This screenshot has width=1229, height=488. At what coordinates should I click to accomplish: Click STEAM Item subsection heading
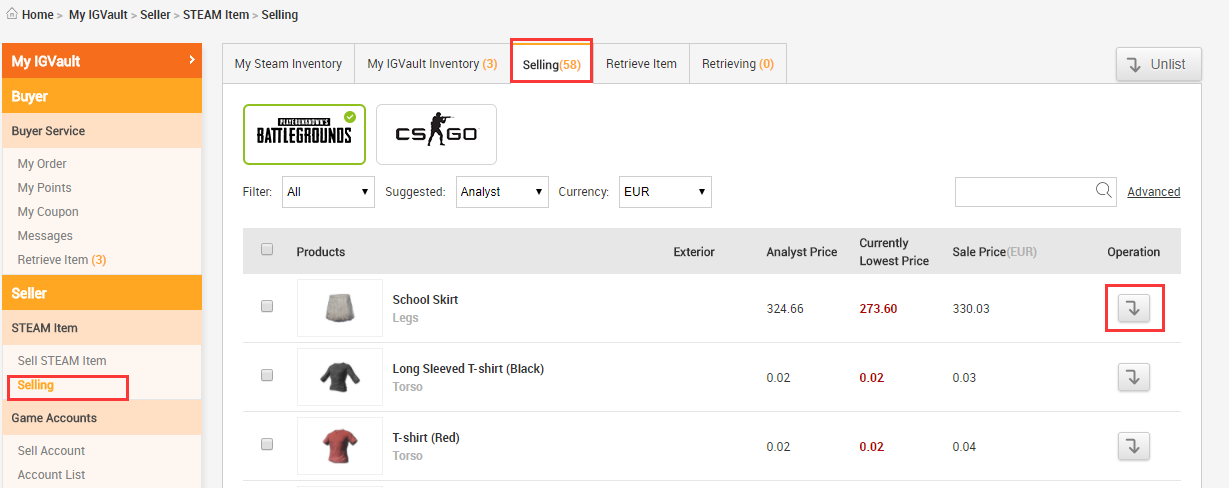click(x=102, y=328)
